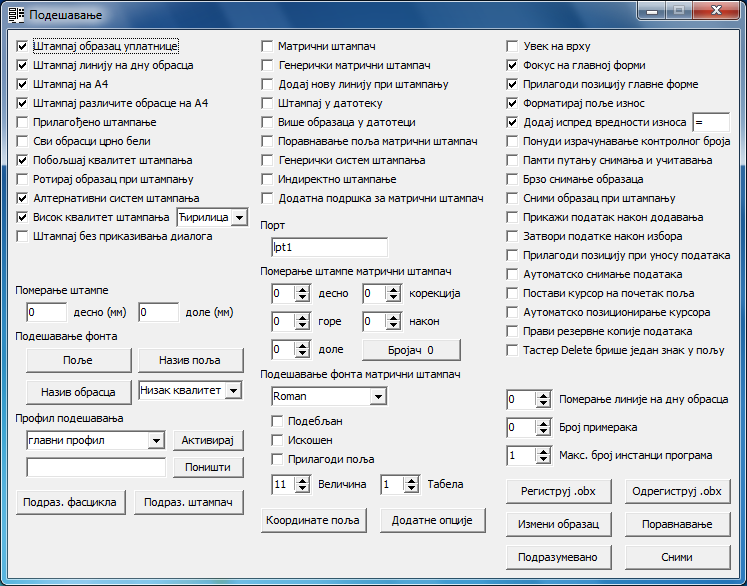747x586 pixels.
Task: Click the Бројач 0 button
Action: tap(412, 350)
